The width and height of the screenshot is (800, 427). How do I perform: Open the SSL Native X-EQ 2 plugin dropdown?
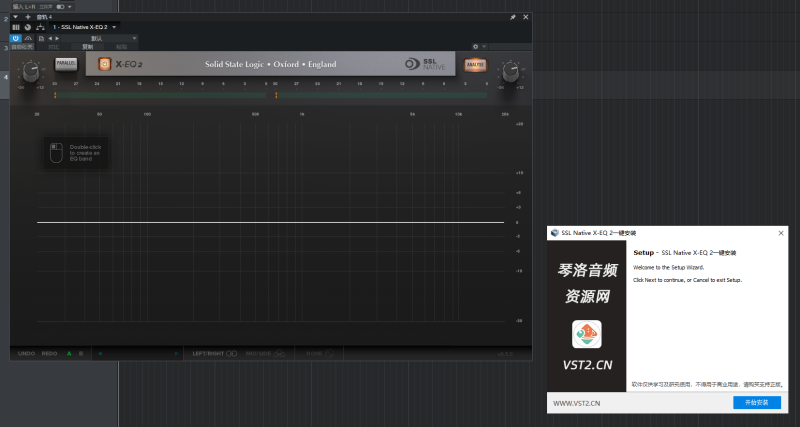pyautogui.click(x=85, y=27)
